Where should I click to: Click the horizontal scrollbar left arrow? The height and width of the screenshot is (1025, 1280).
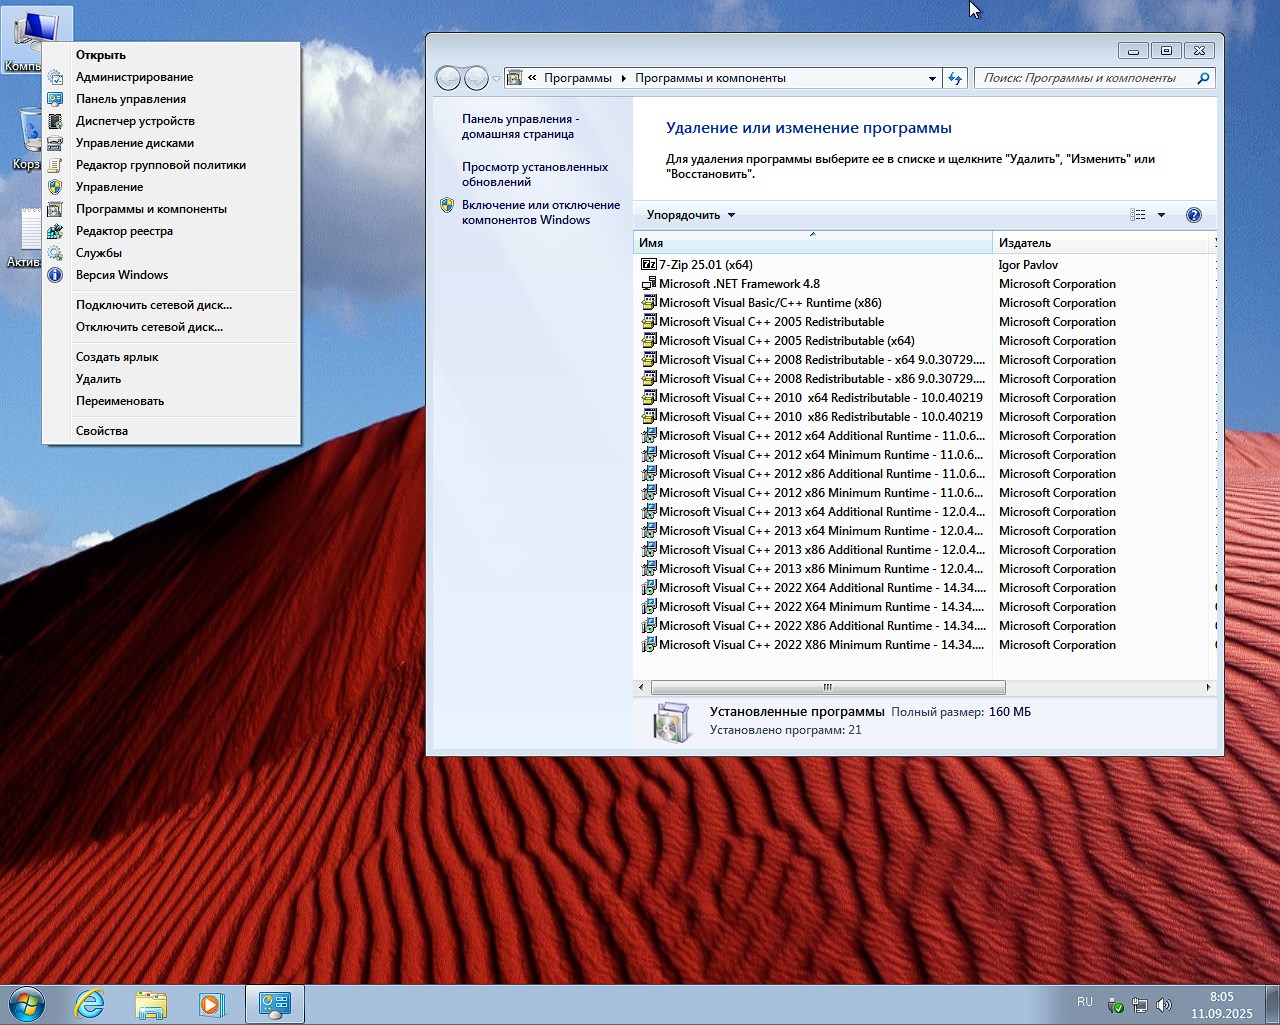(641, 687)
